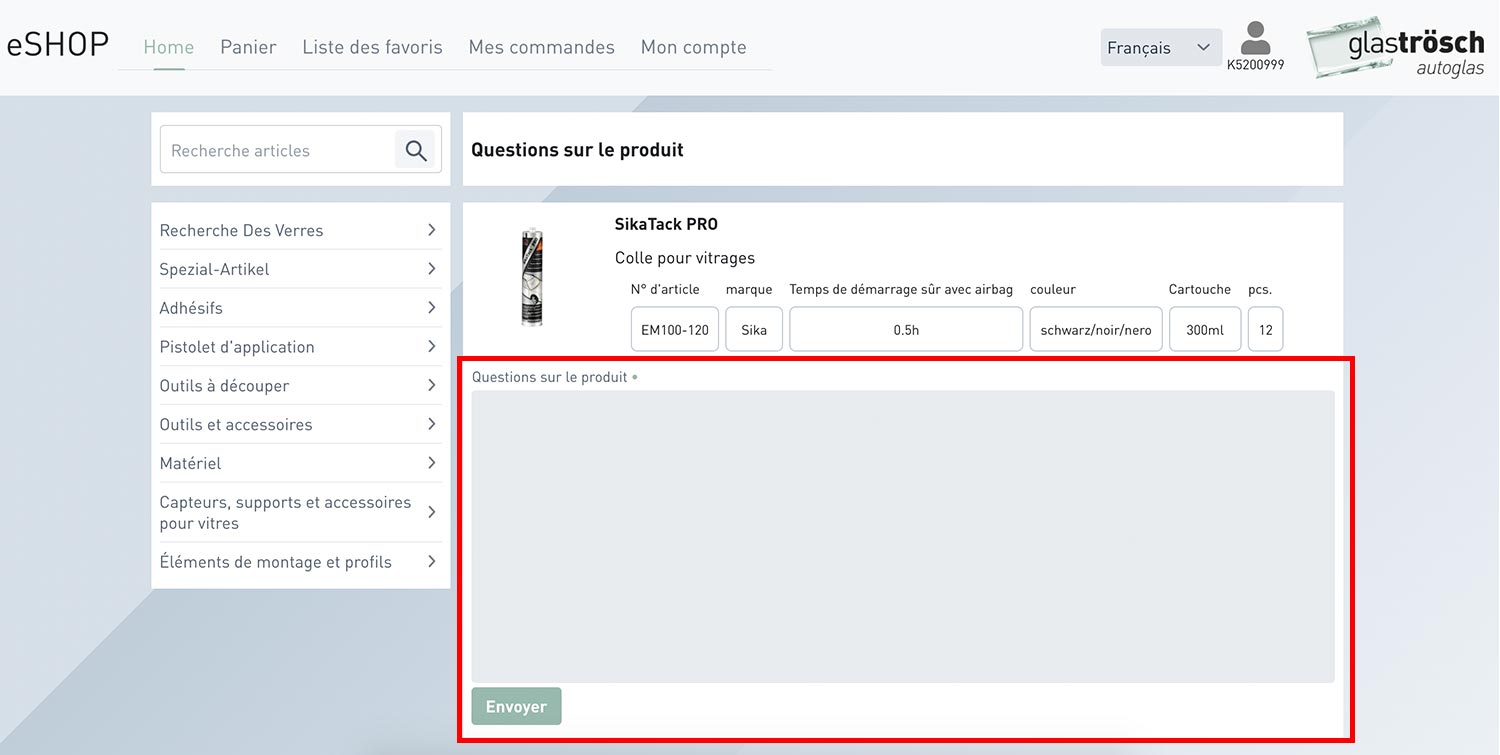Click the SikaTack PRO product thumbnail

532,277
